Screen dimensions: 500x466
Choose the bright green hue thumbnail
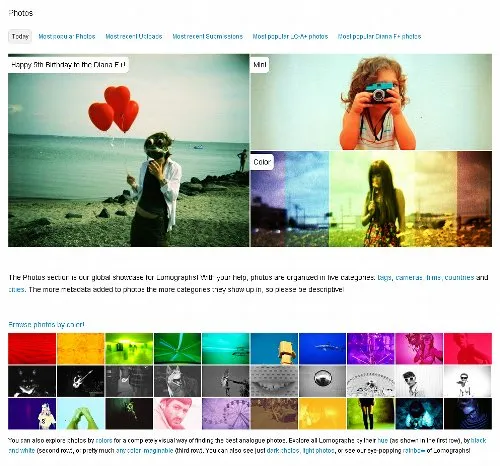click(129, 348)
